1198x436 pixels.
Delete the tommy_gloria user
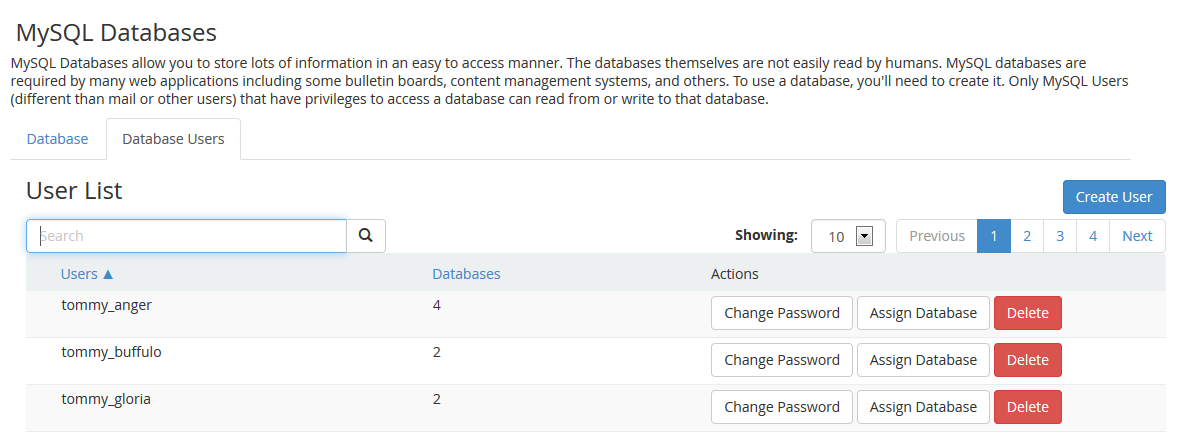tap(1028, 407)
